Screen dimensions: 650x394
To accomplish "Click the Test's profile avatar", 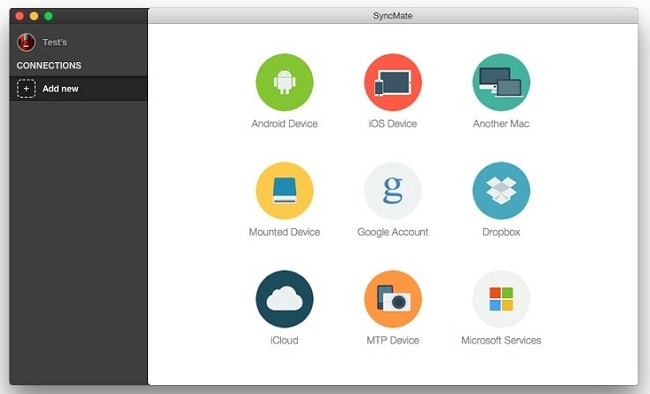I will (x=26, y=42).
